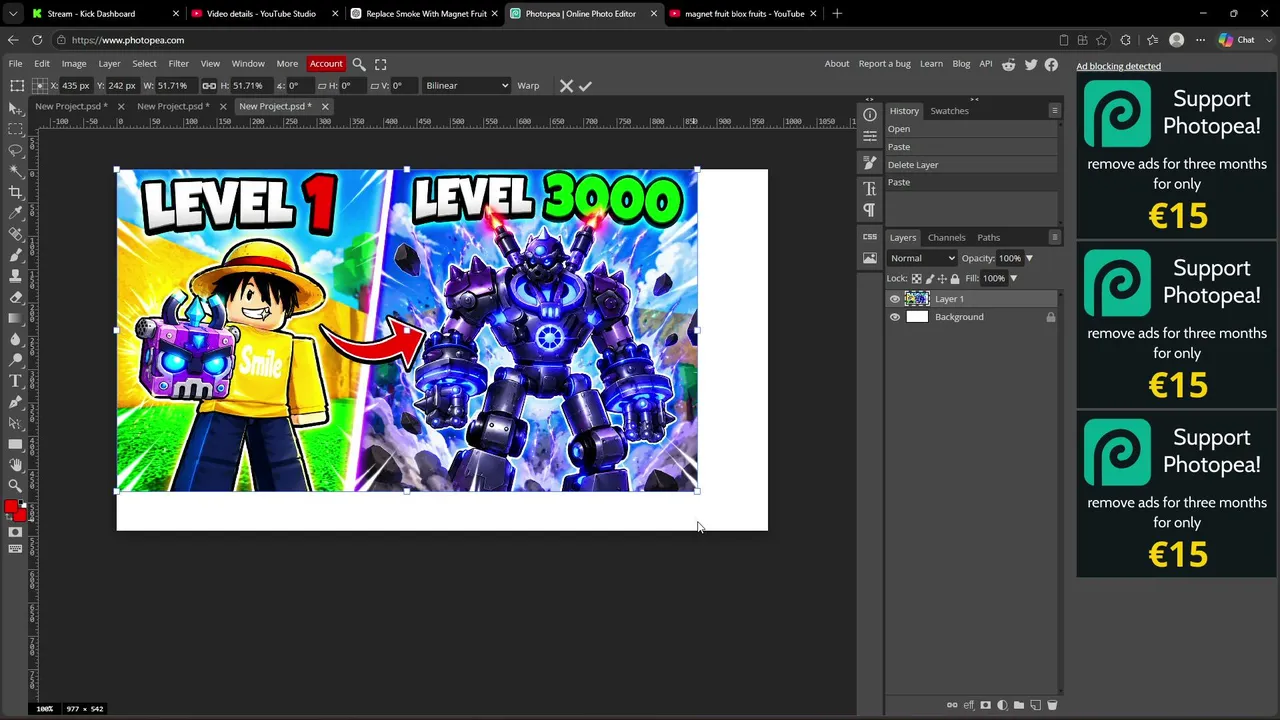Select the Hand tool
The height and width of the screenshot is (720, 1280).
pos(16,465)
